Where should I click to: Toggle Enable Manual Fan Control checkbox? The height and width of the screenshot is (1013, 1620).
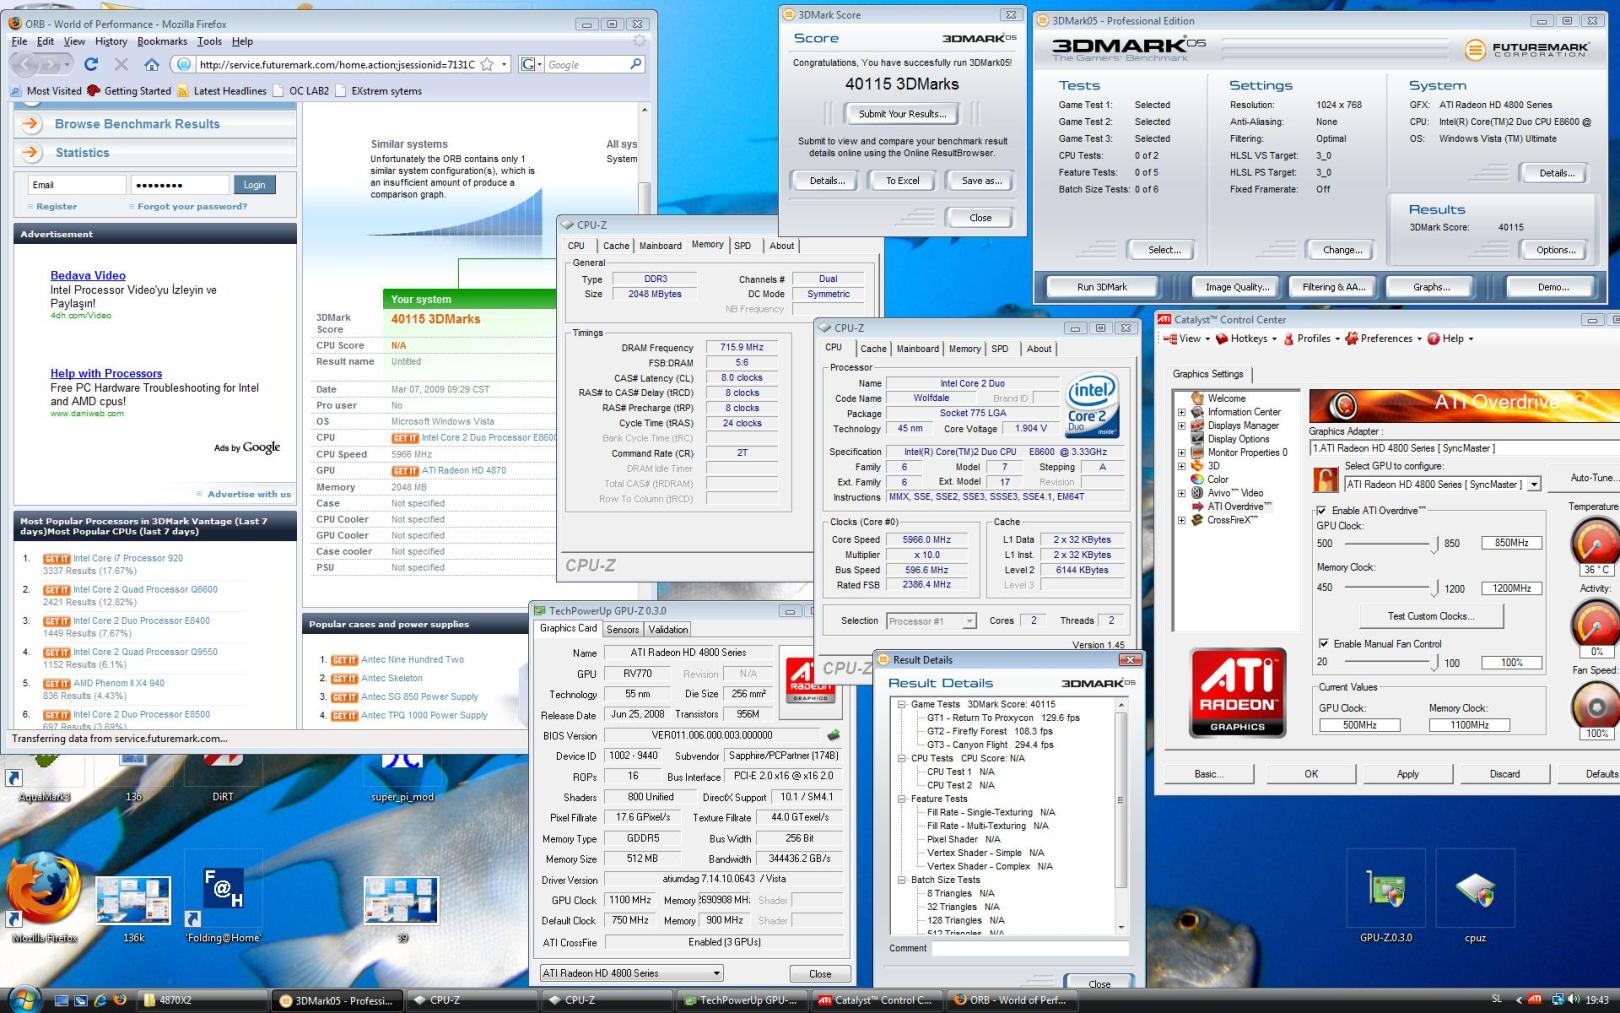click(x=1324, y=644)
